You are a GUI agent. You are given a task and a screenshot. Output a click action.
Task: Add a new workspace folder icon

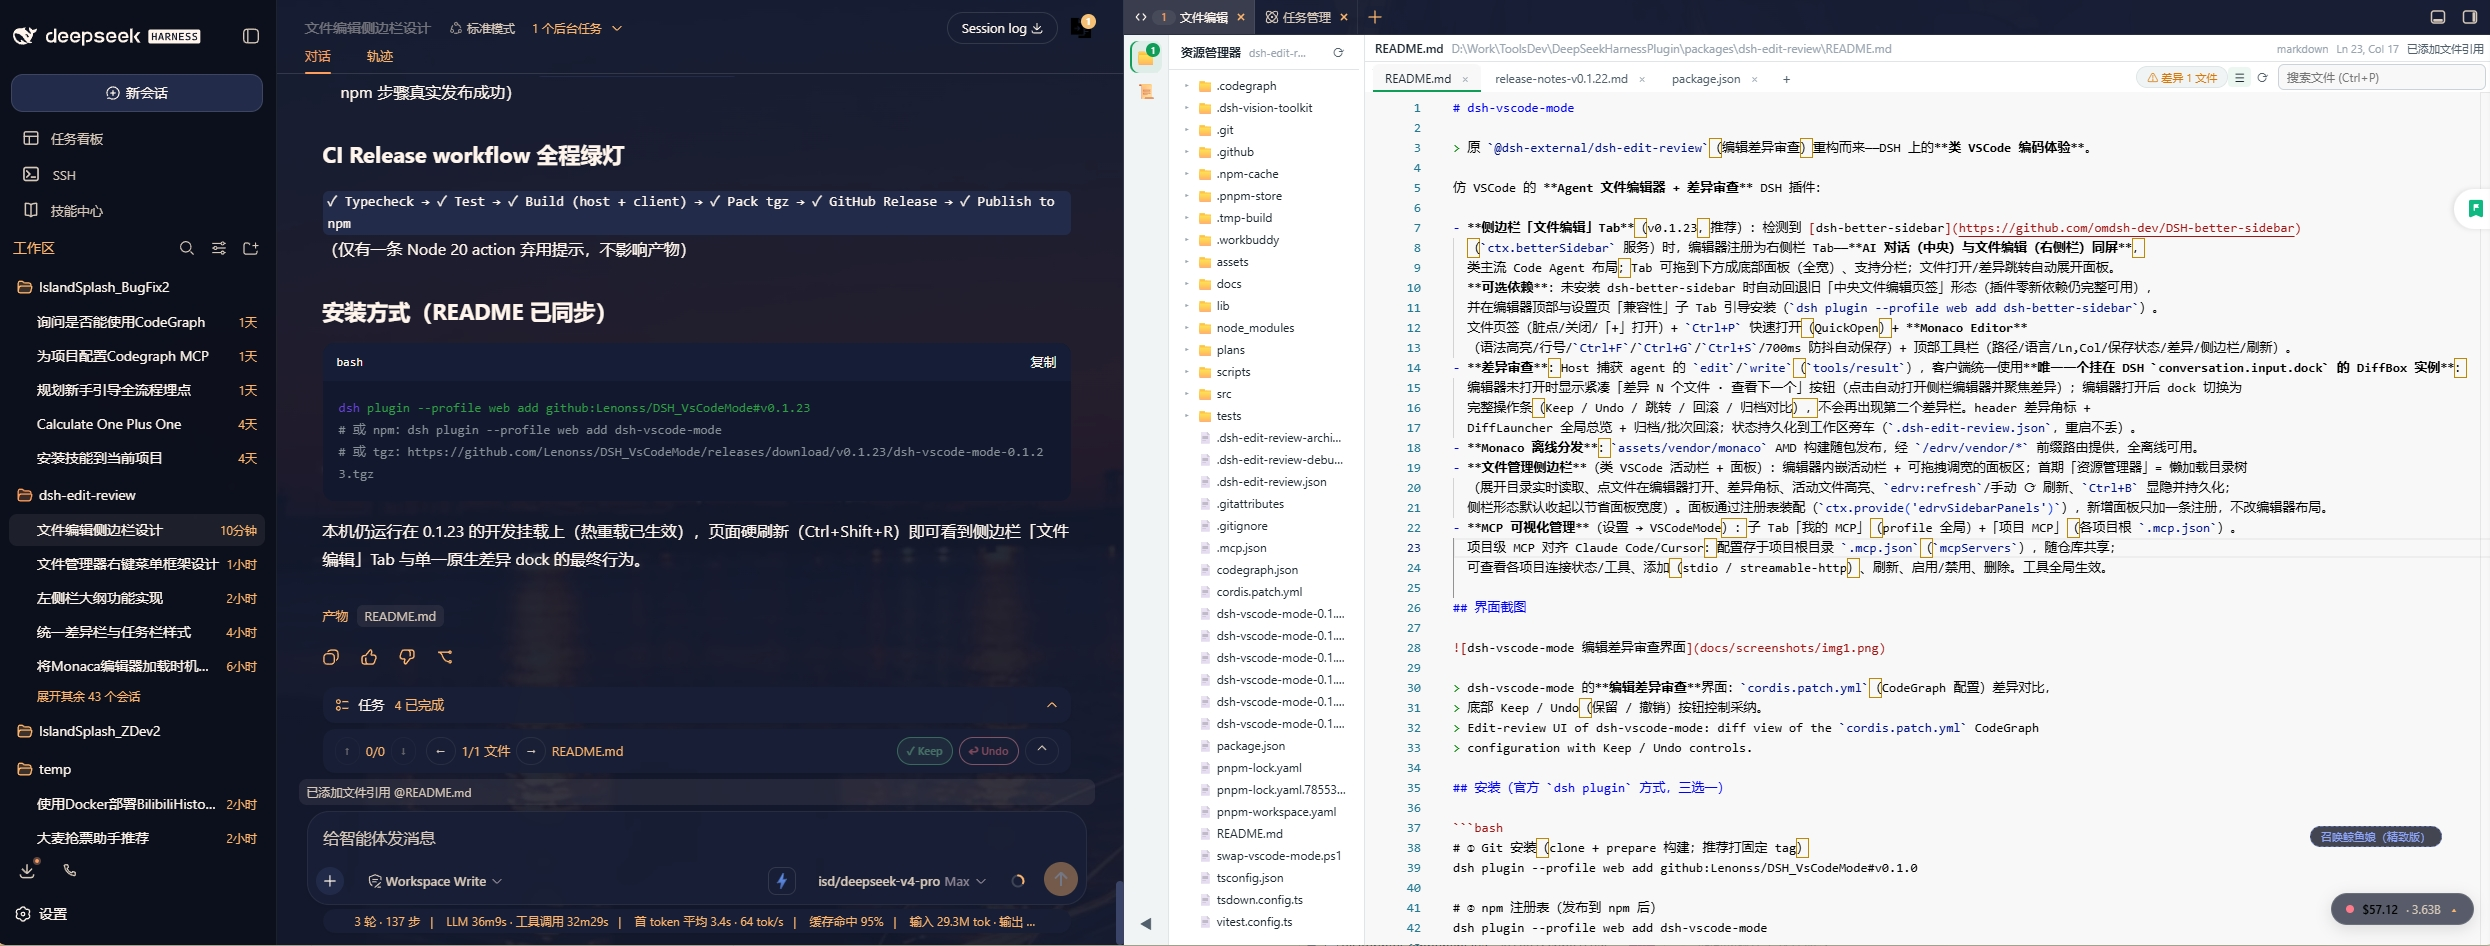(251, 248)
